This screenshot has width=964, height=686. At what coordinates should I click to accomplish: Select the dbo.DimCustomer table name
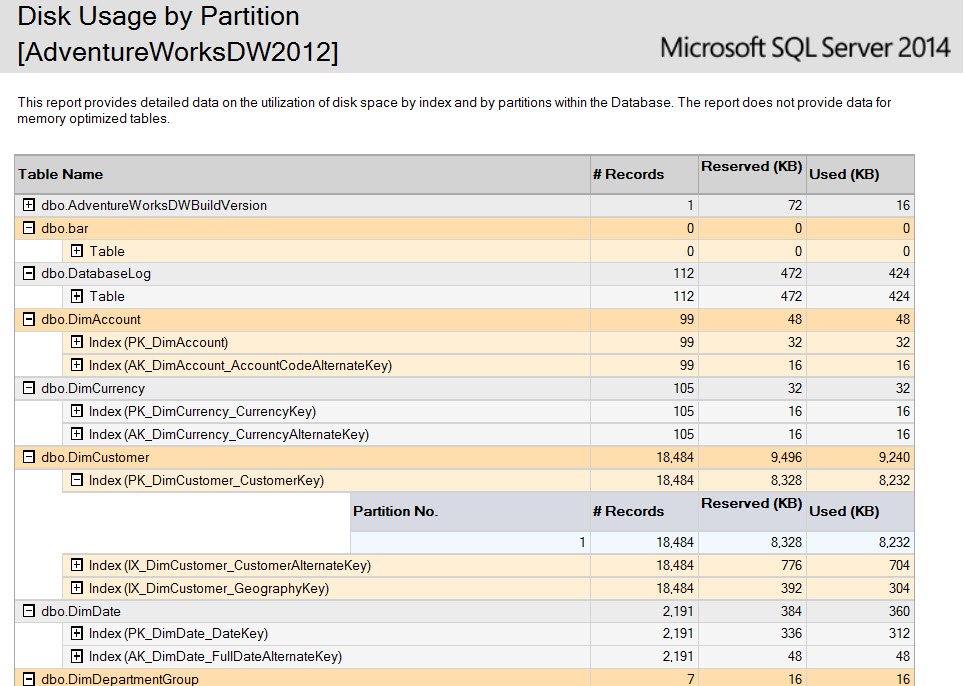click(x=95, y=457)
